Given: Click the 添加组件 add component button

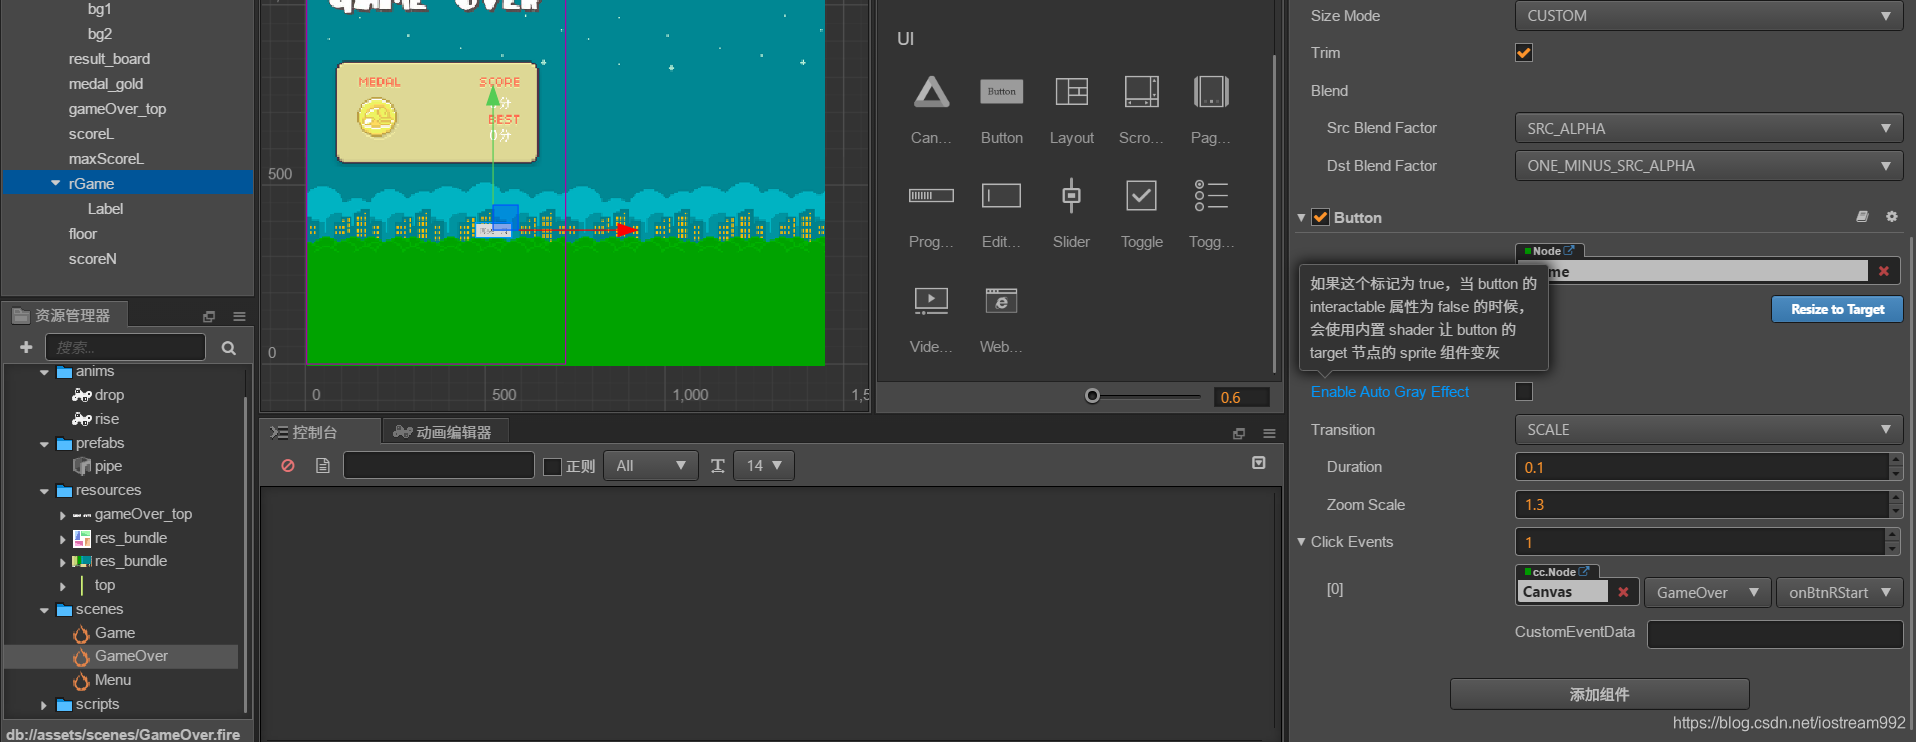Looking at the screenshot, I should click(x=1599, y=694).
